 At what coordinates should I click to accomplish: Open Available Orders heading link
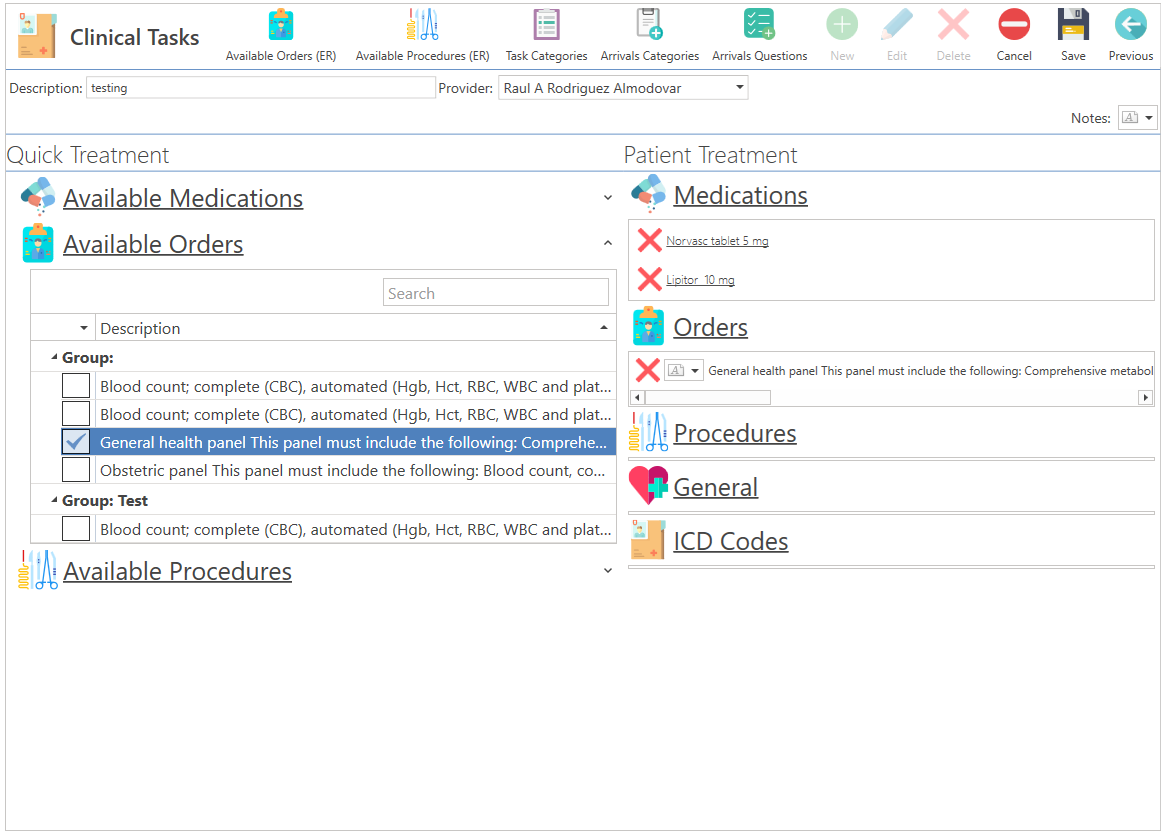click(x=153, y=244)
